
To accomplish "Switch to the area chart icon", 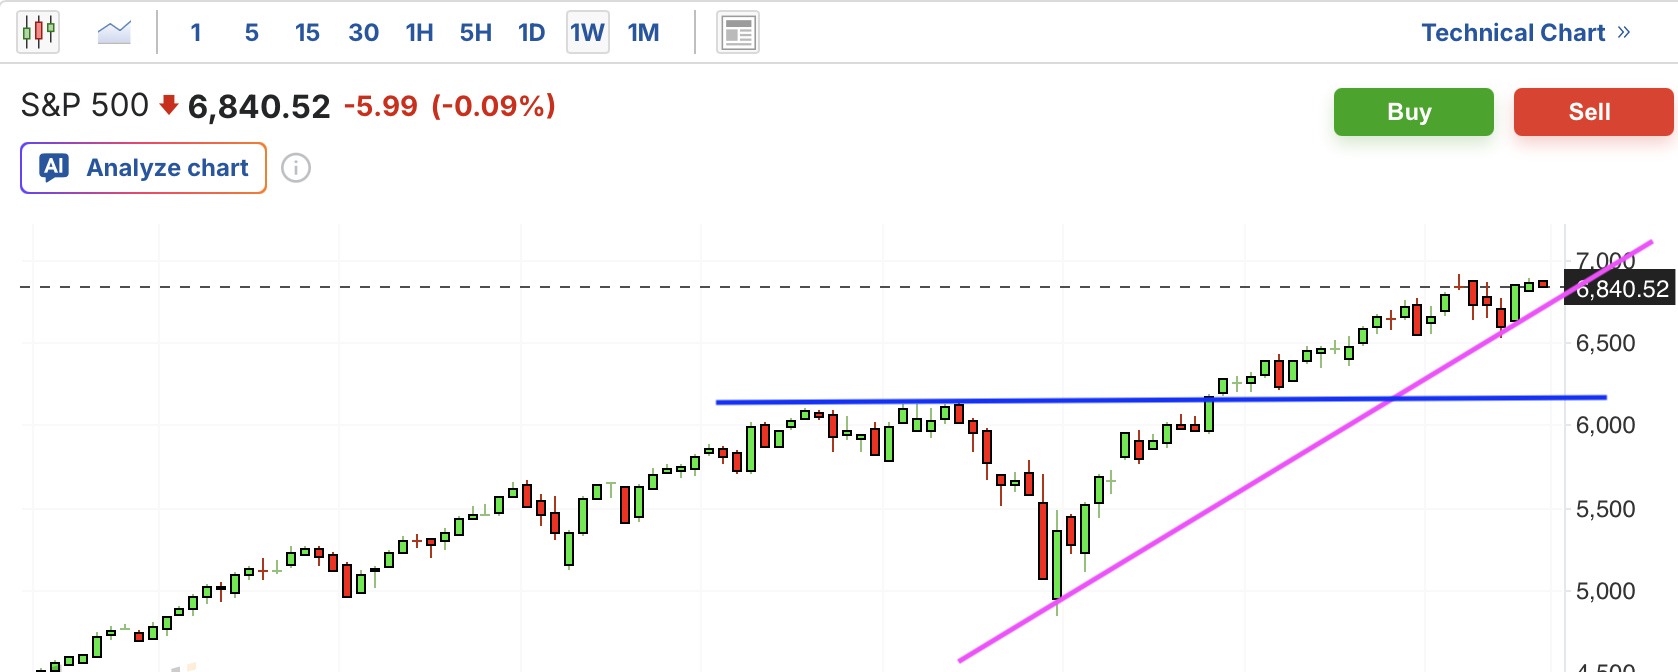I will (114, 33).
